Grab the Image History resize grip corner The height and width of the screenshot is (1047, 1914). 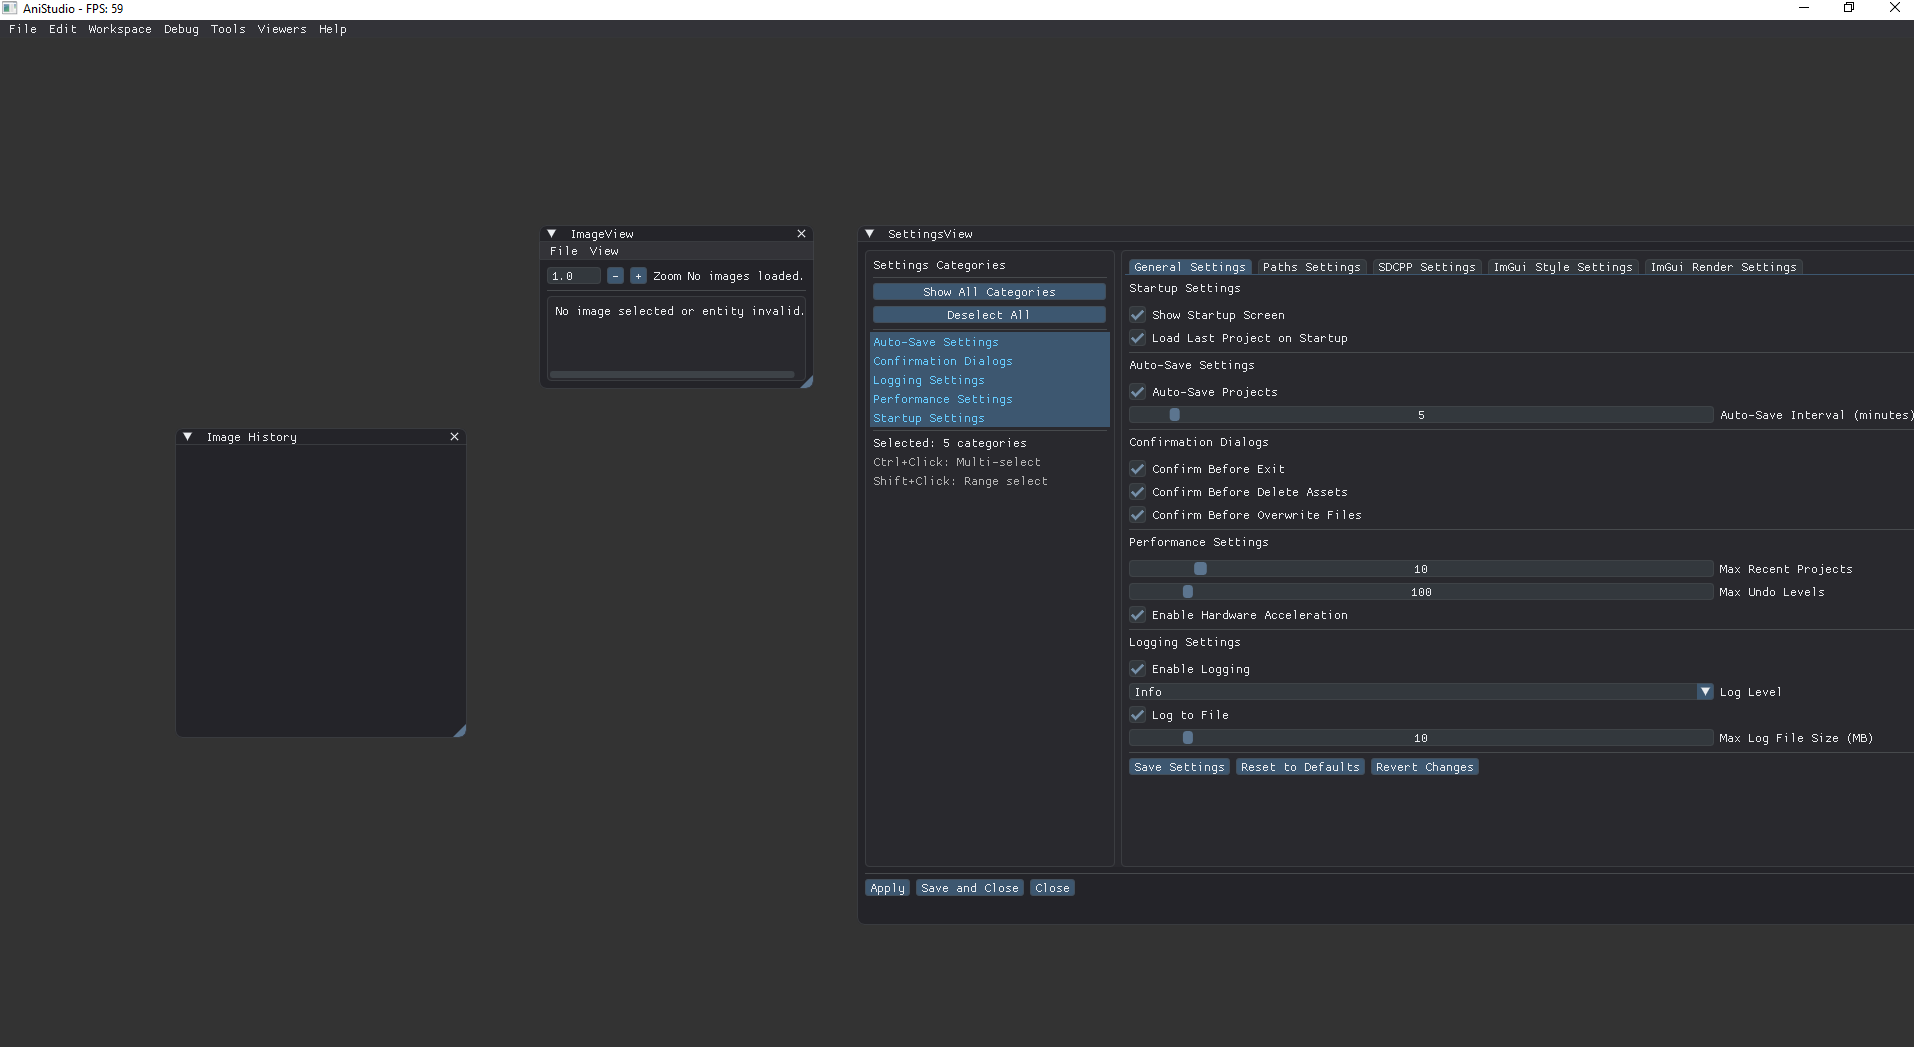459,731
